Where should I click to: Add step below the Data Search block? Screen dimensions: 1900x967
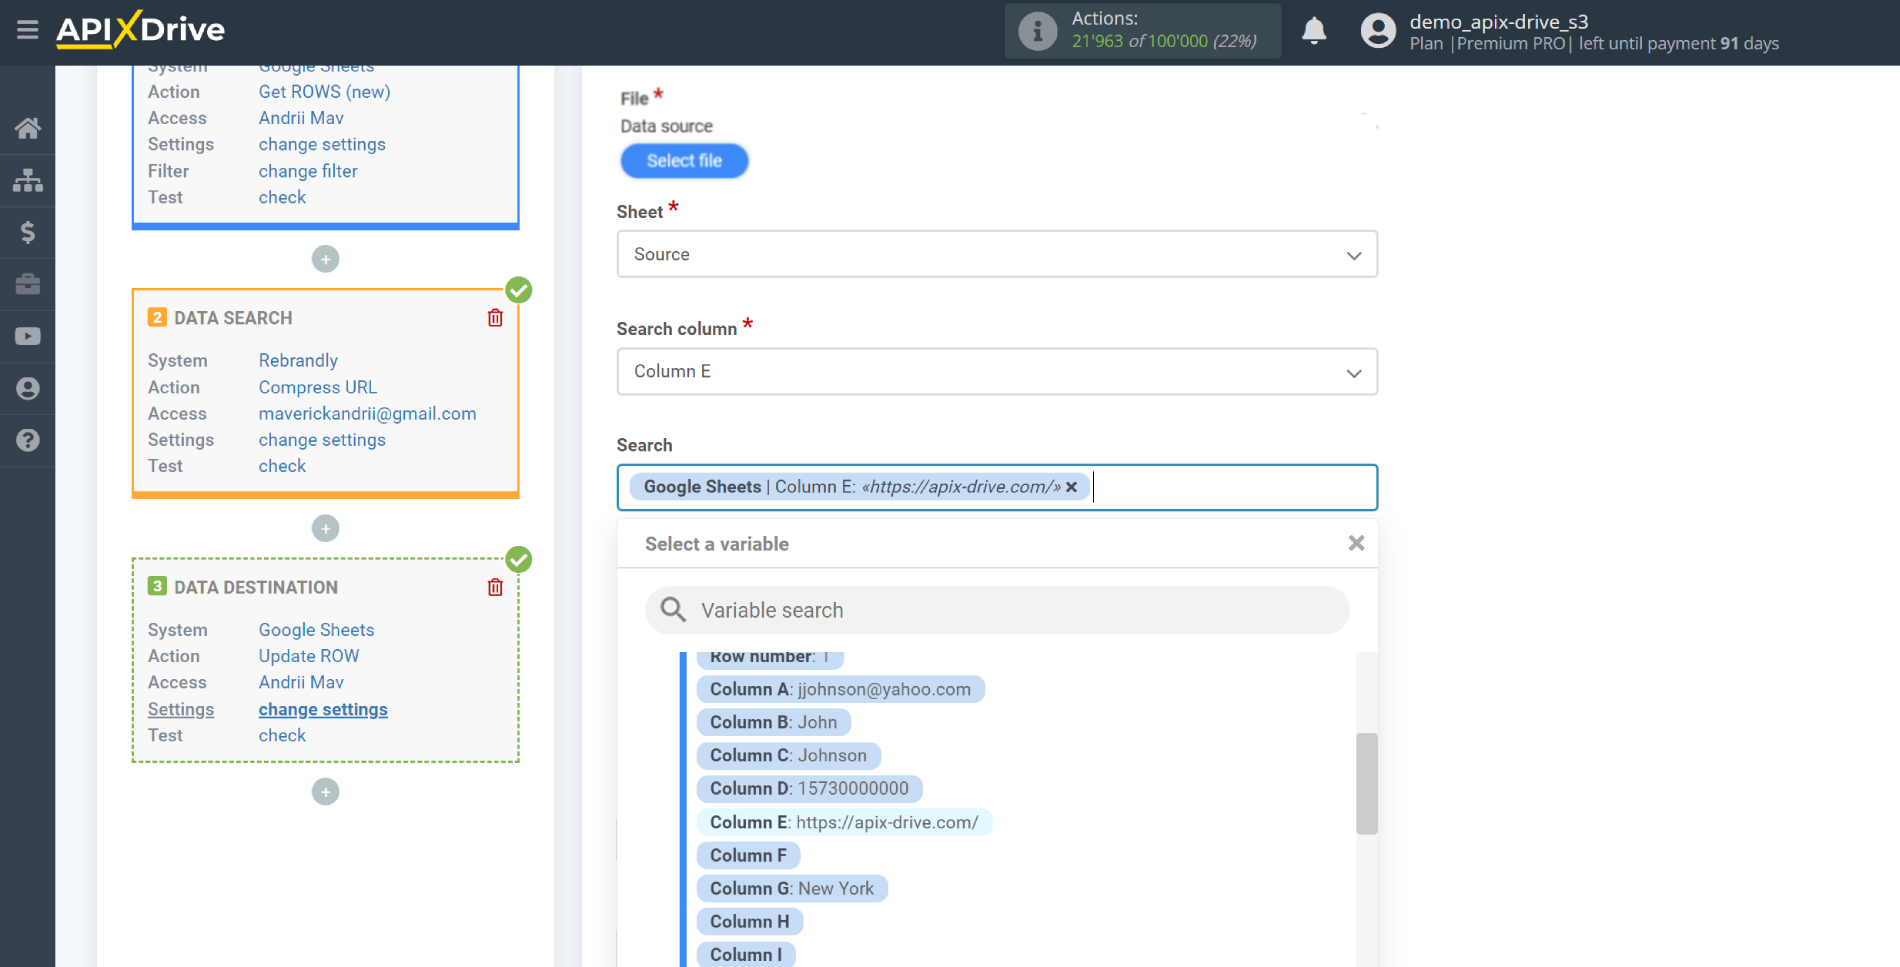[x=325, y=528]
